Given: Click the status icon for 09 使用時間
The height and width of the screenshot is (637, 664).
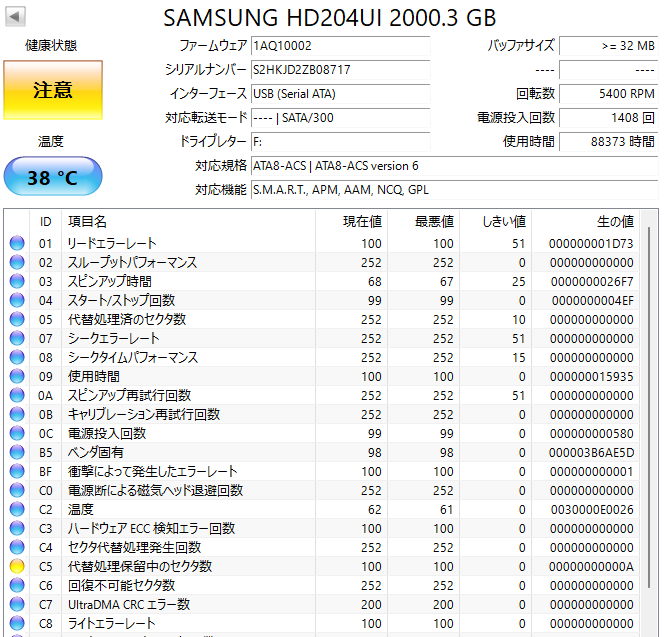Looking at the screenshot, I should pyautogui.click(x=17, y=376).
